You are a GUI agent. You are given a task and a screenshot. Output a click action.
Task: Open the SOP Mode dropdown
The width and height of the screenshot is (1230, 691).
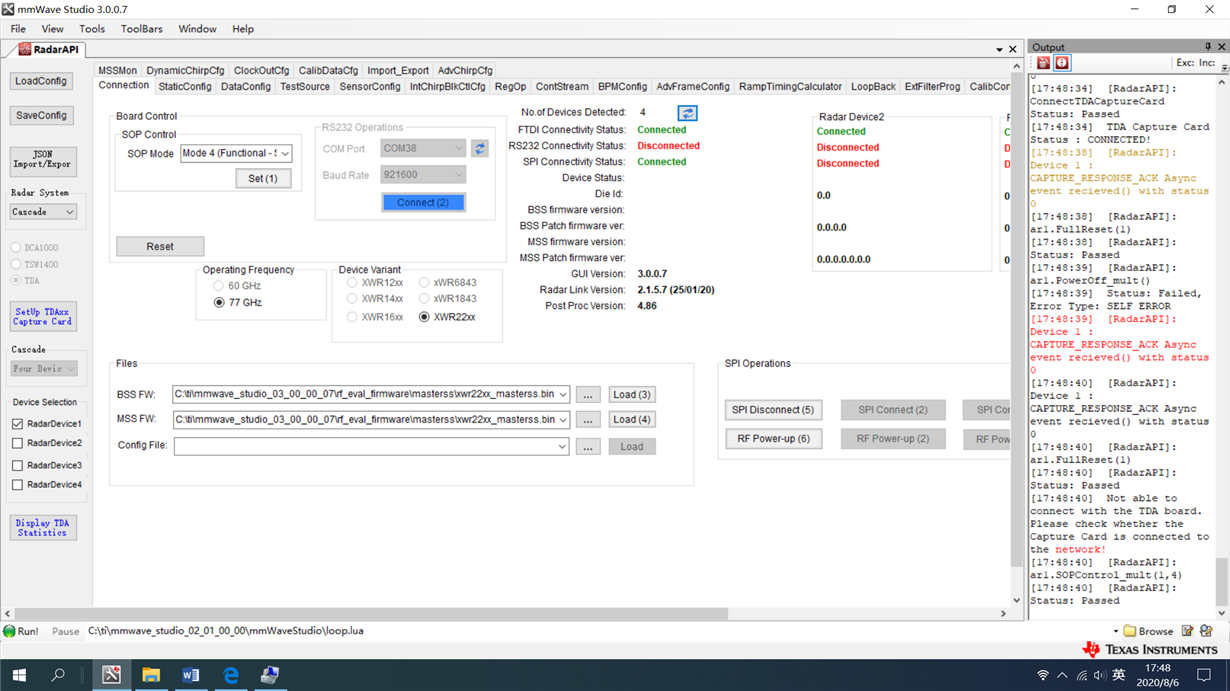click(285, 153)
